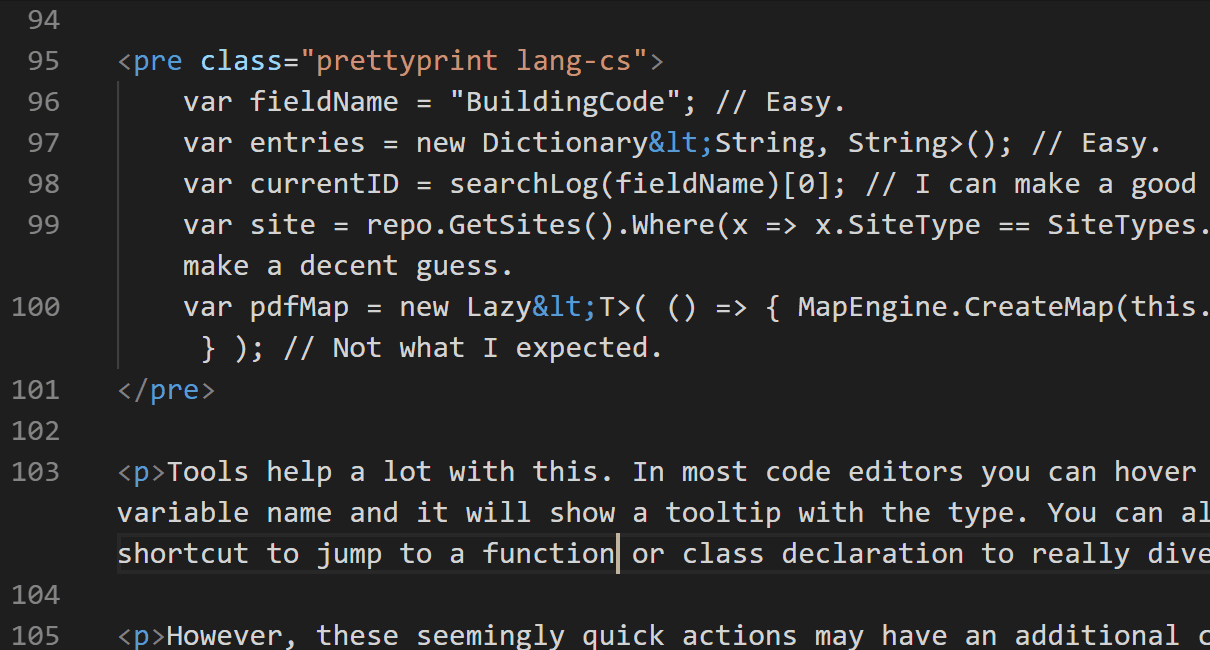Viewport: 1210px width, 650px height.
Task: Click the searchLog function call
Action: [x=523, y=185]
